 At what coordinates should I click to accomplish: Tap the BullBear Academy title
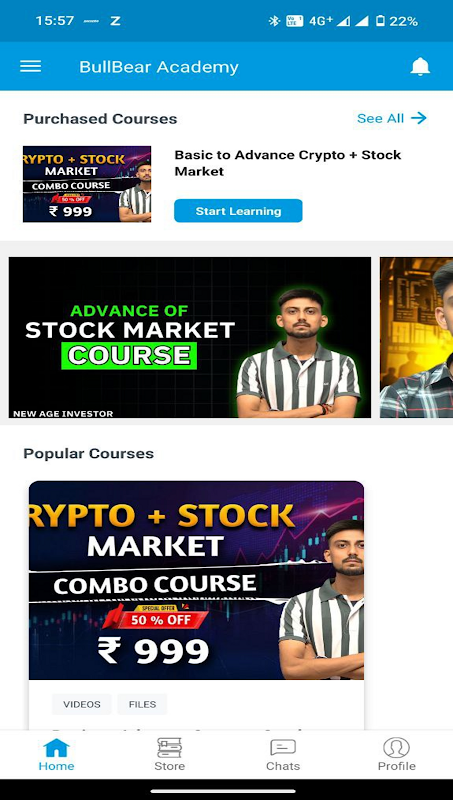coord(159,67)
